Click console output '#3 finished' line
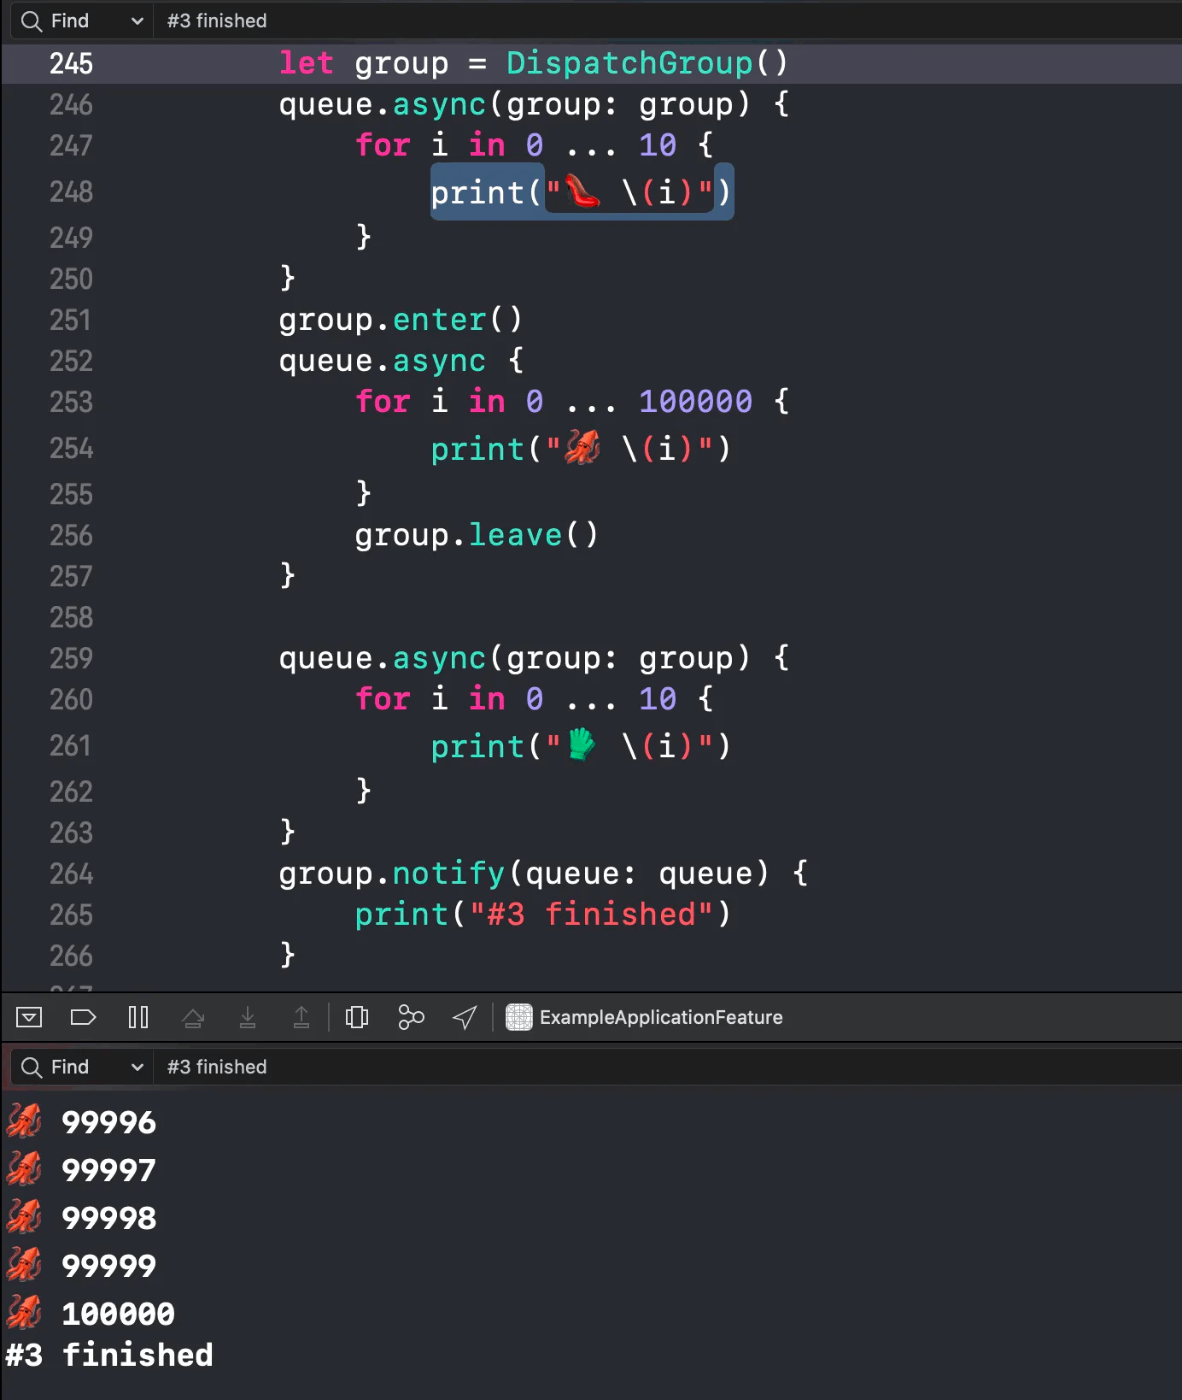 pyautogui.click(x=109, y=1356)
